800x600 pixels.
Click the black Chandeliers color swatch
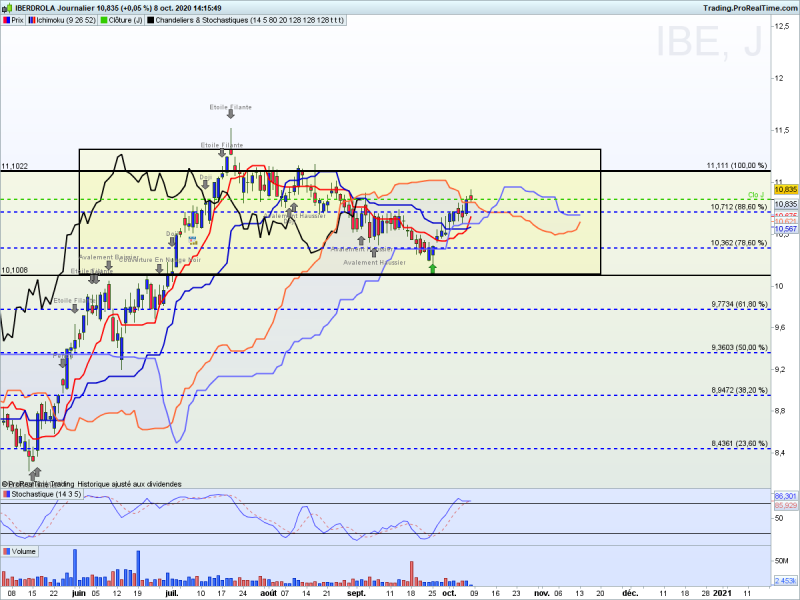151,20
